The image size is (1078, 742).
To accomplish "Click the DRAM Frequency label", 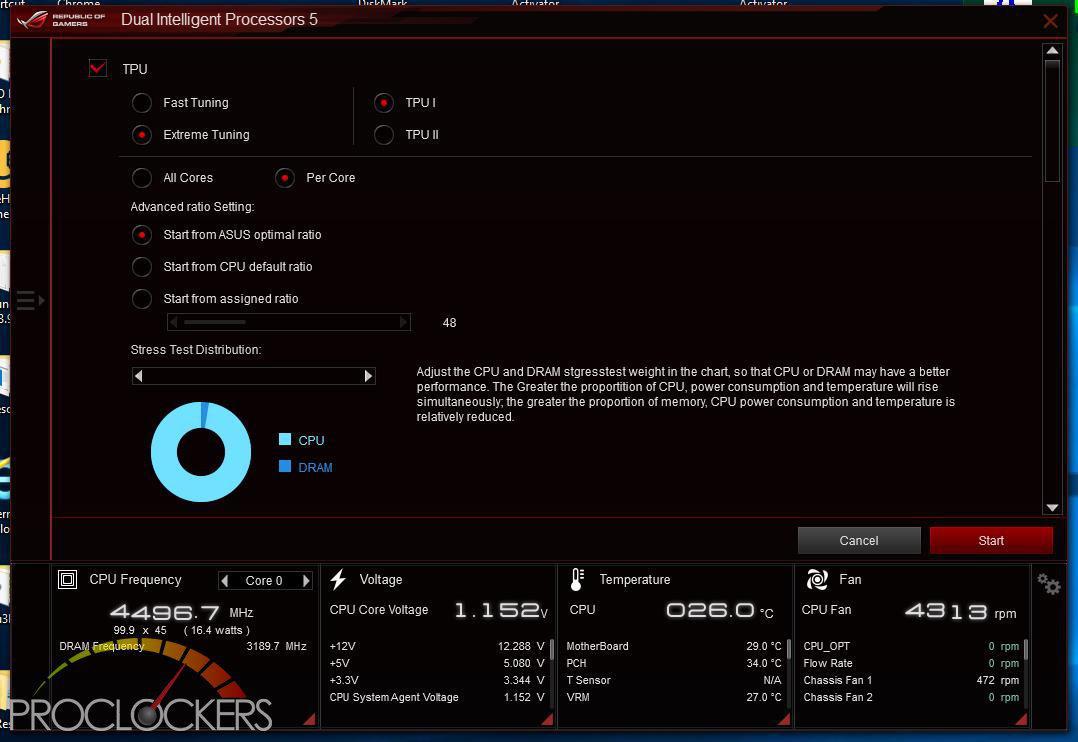I will 102,646.
